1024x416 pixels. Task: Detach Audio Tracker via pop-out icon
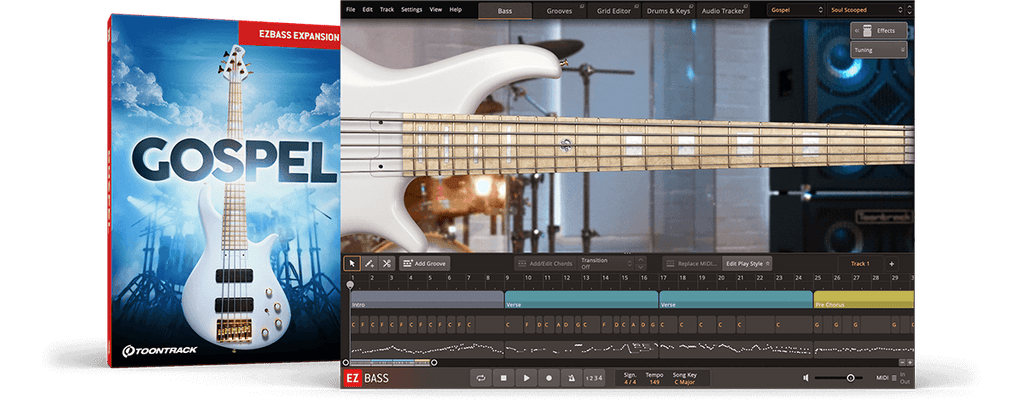746,7
